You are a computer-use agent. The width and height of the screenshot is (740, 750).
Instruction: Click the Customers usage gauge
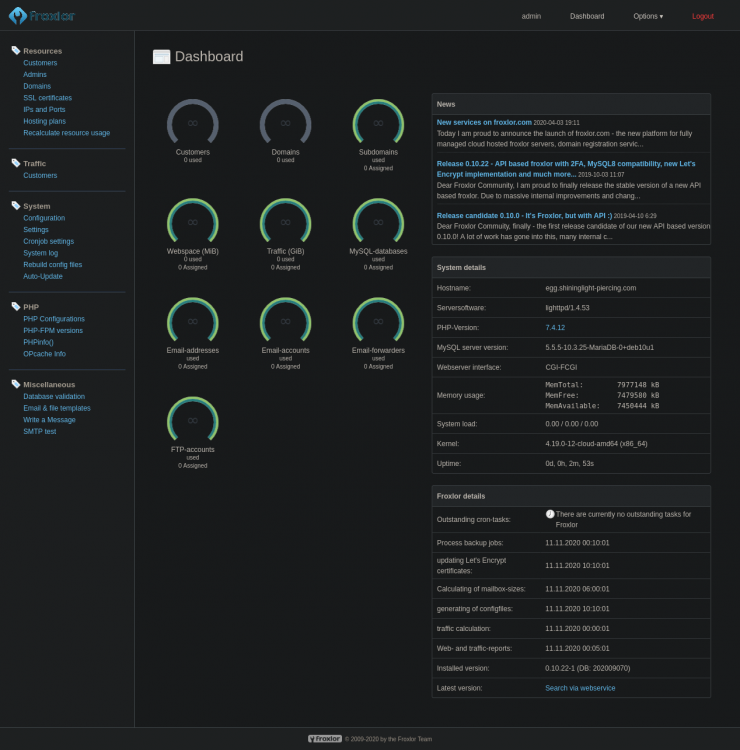193,122
